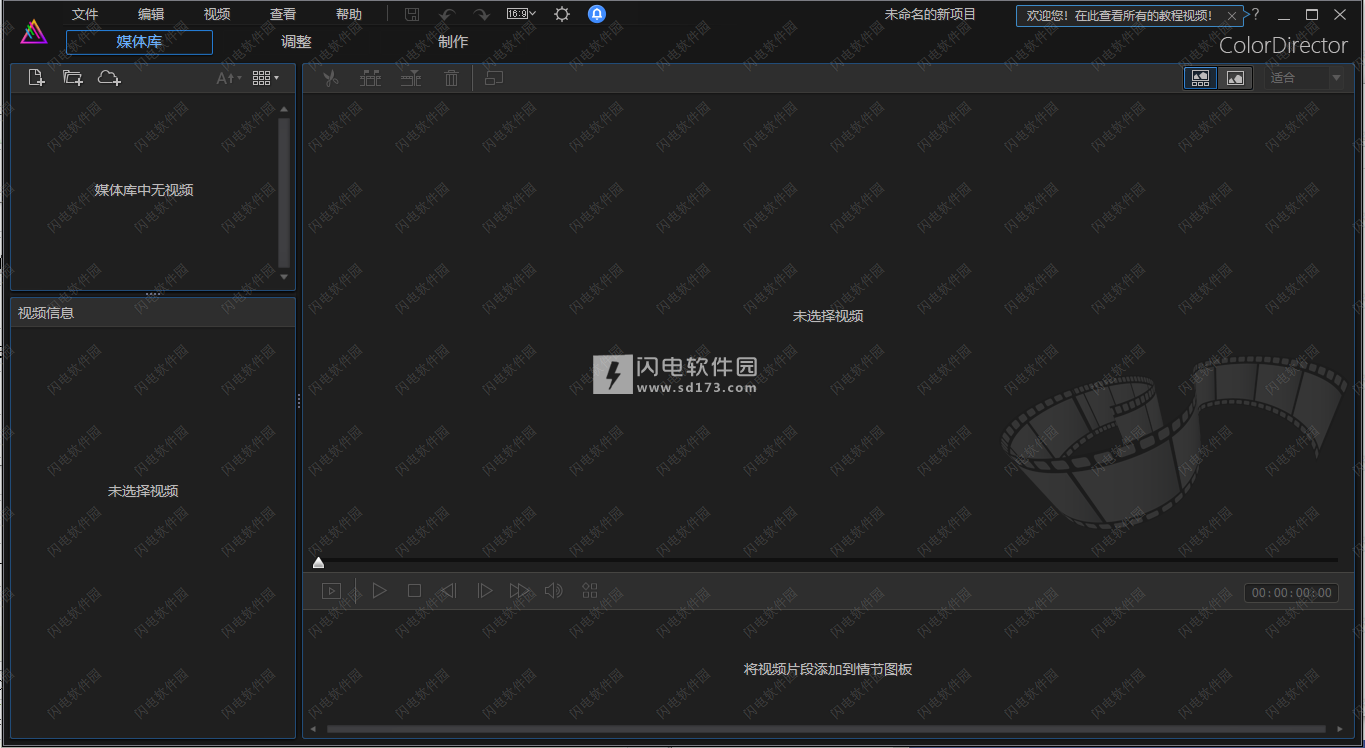Screen dimensions: 1365x748
Task: Click the trash delete icon
Action: tap(451, 78)
